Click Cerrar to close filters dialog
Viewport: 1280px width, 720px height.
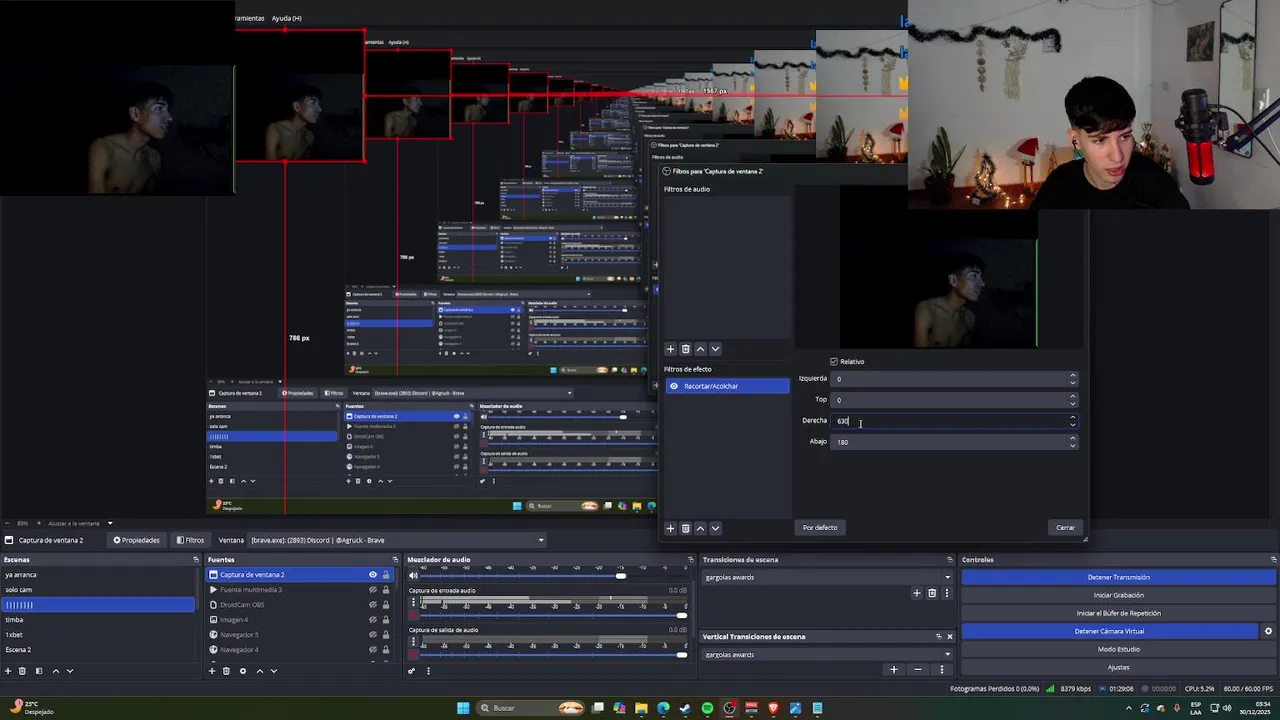point(1066,528)
